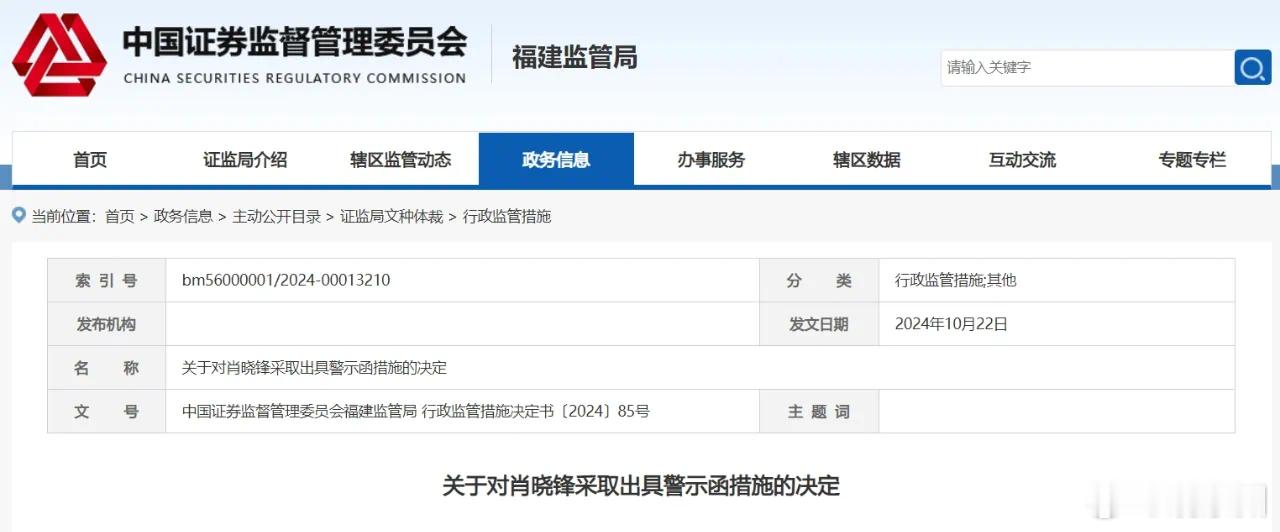
Task: Click the 福建监管局 header text
Action: tap(575, 57)
